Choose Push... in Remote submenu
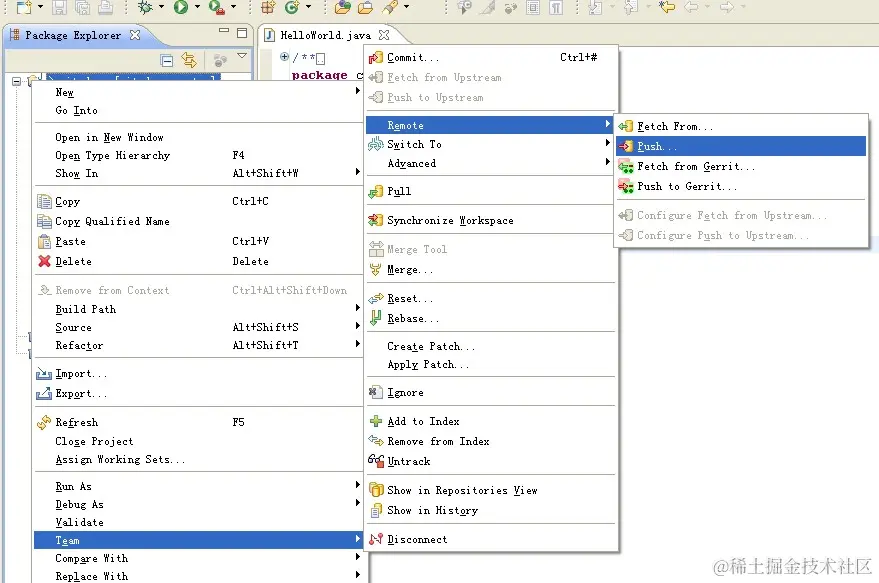The height and width of the screenshot is (583, 879). 741,146
